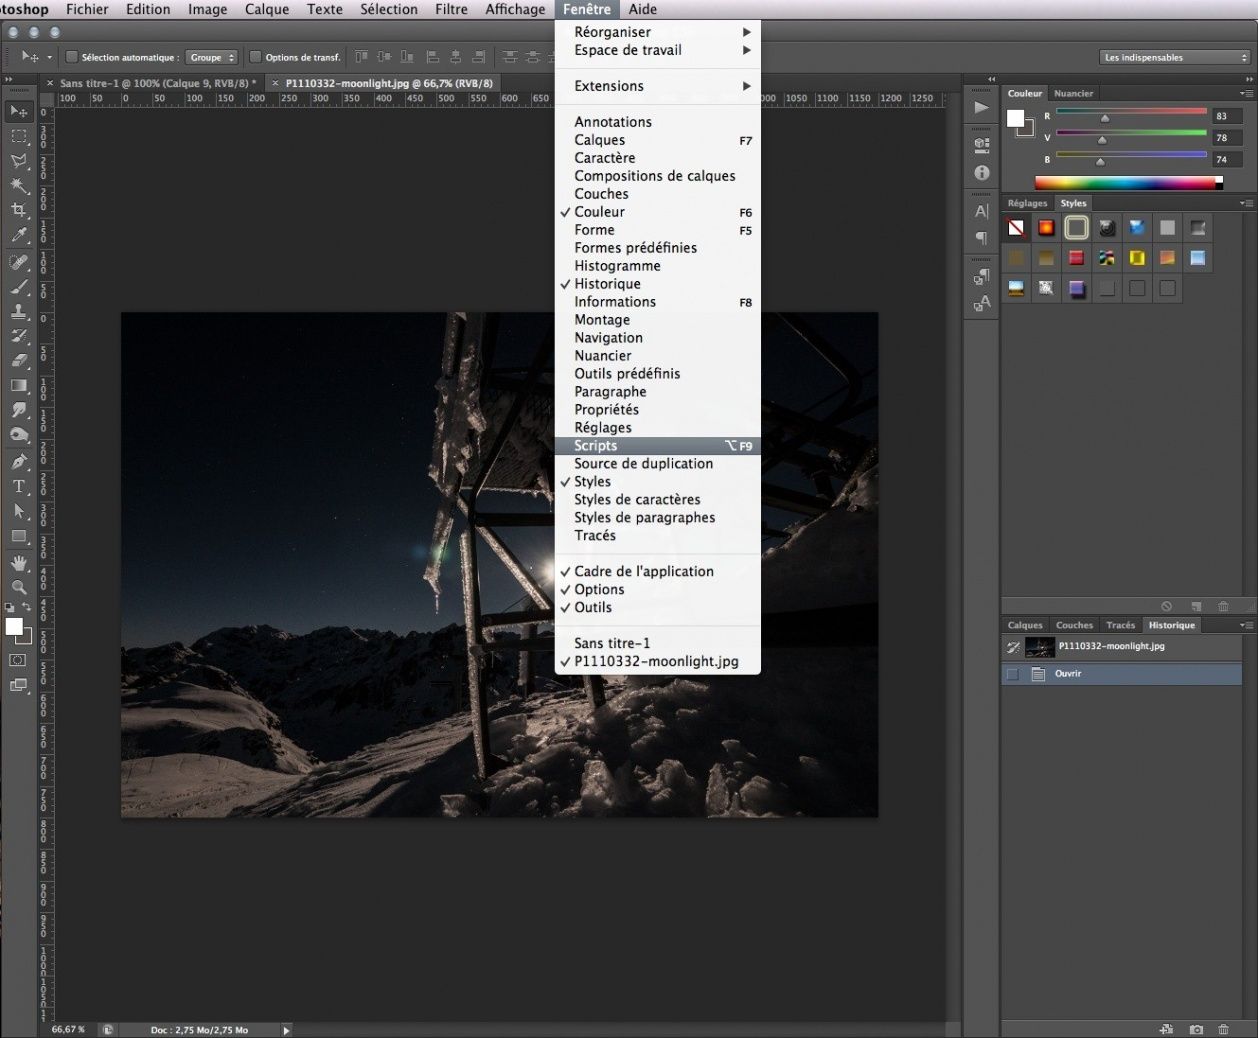Image resolution: width=1258 pixels, height=1038 pixels.
Task: Select the Magic Wand tool
Action: (19, 185)
